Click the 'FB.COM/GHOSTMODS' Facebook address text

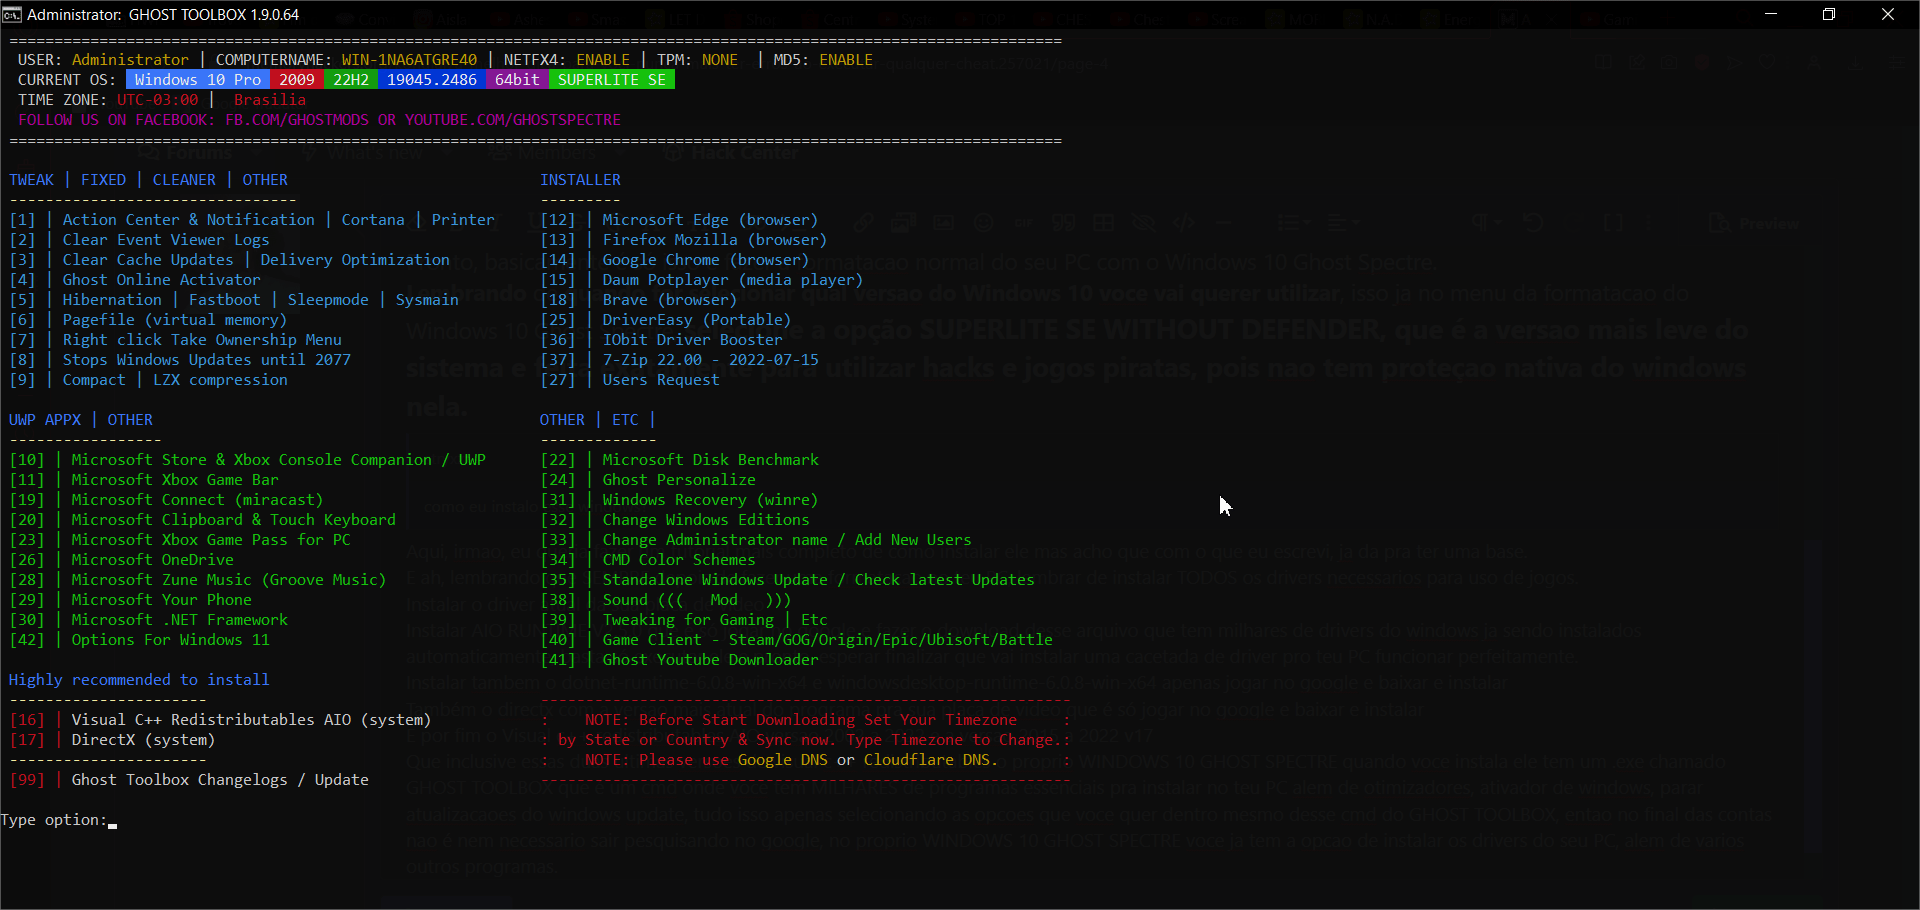pyautogui.click(x=297, y=120)
